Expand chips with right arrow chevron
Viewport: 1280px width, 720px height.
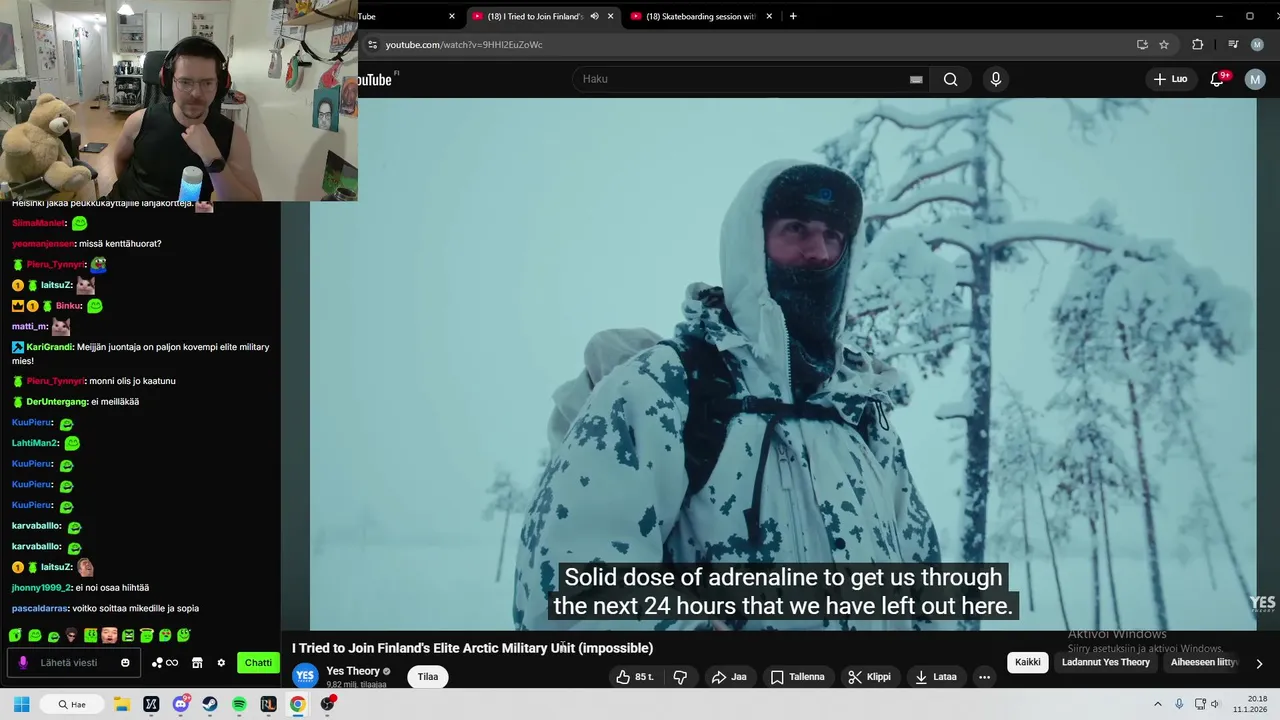(1259, 663)
